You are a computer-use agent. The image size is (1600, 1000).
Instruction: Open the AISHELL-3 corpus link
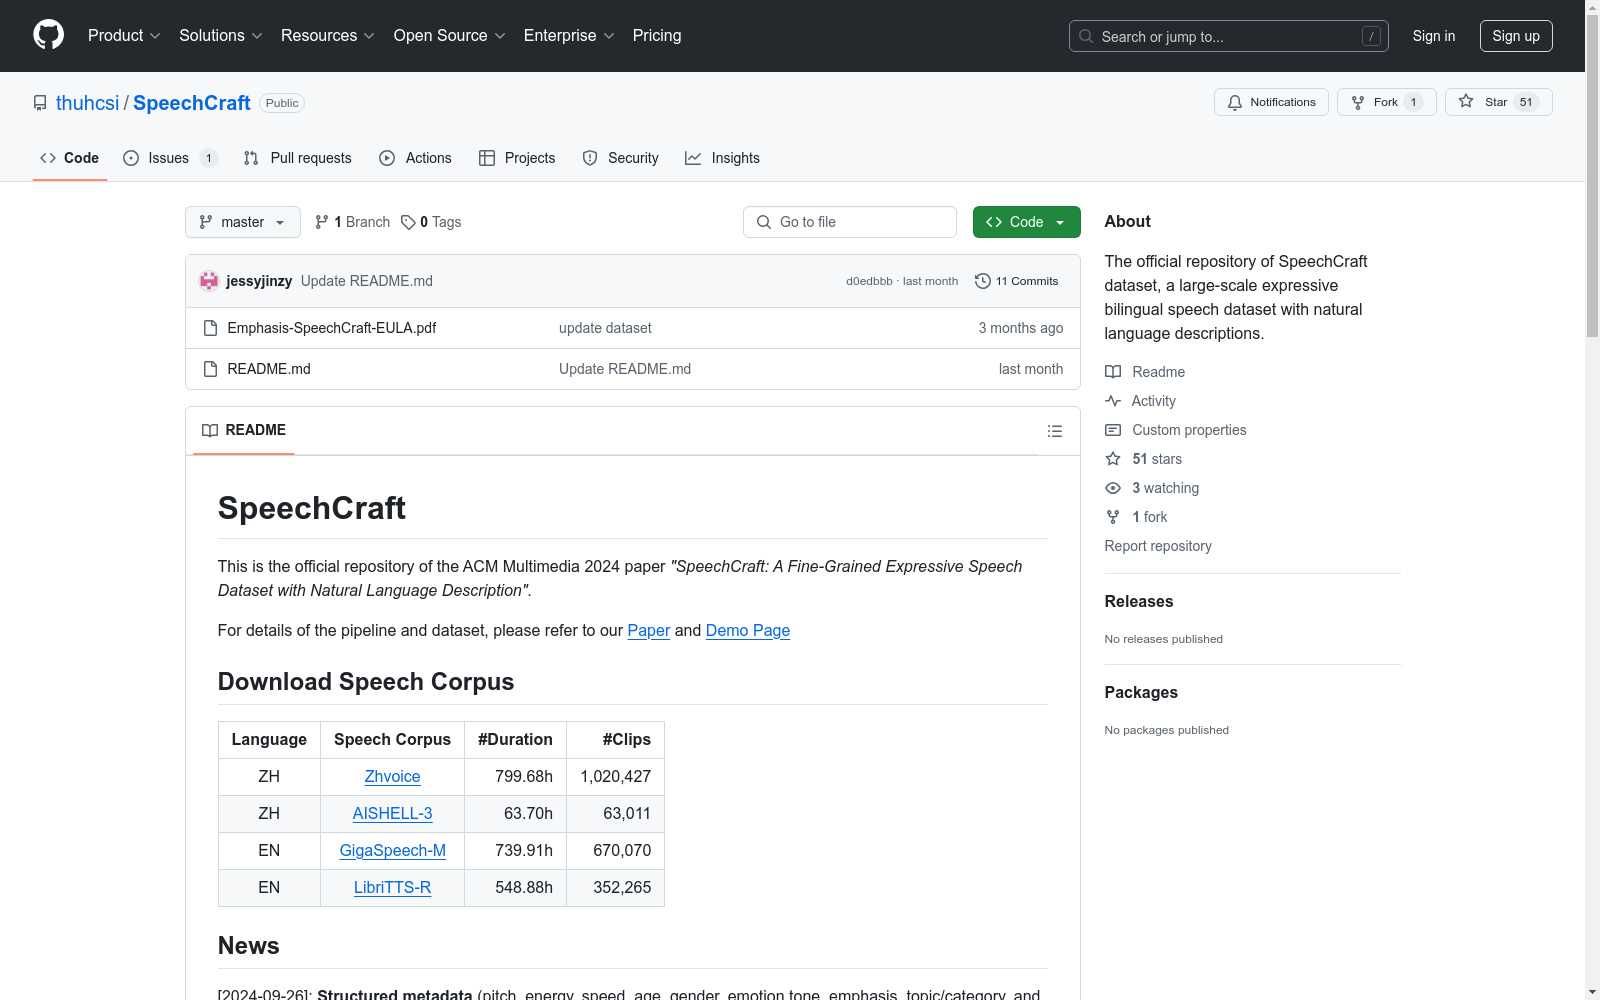point(392,813)
